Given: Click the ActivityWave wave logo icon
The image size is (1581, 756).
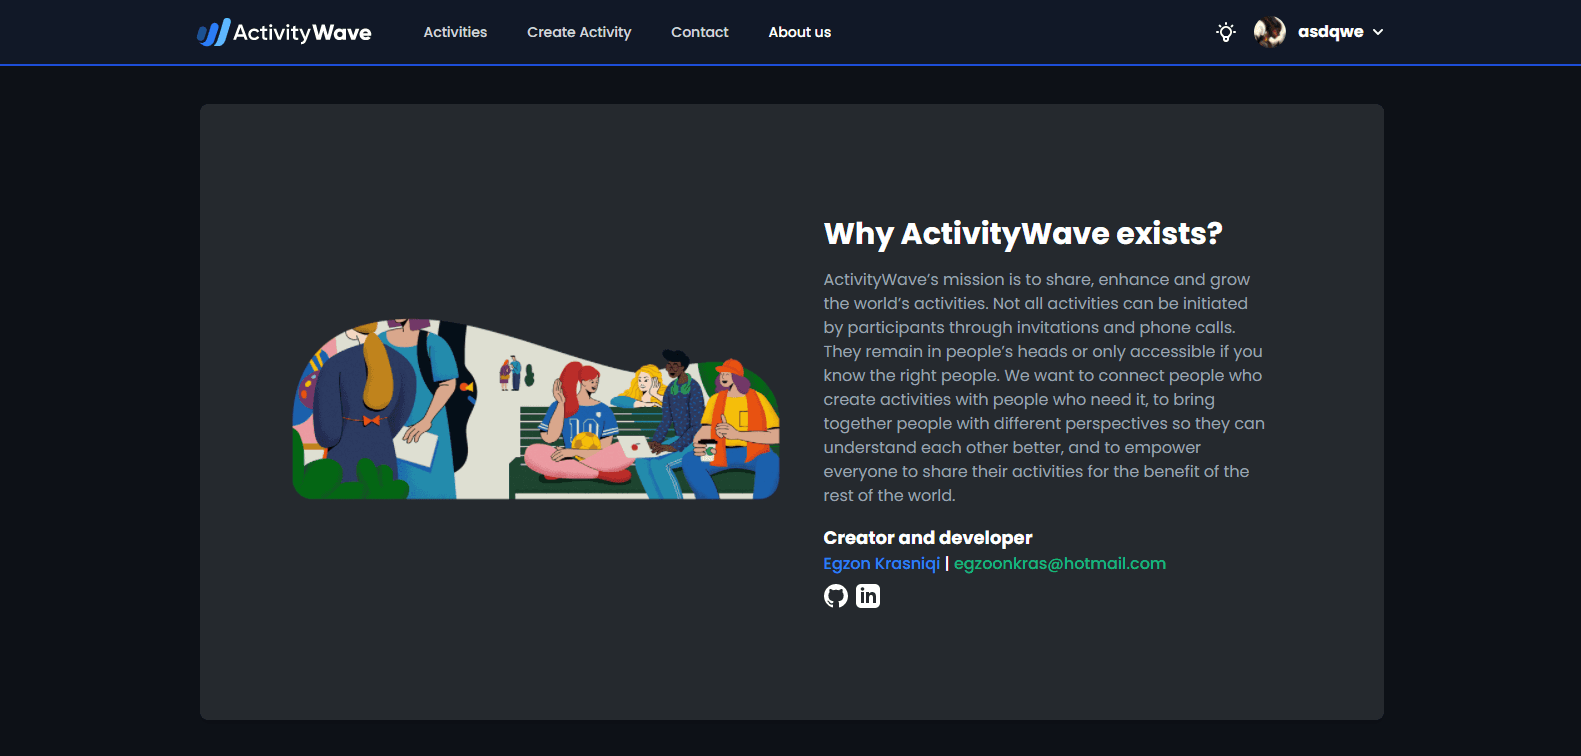Looking at the screenshot, I should pyautogui.click(x=213, y=32).
